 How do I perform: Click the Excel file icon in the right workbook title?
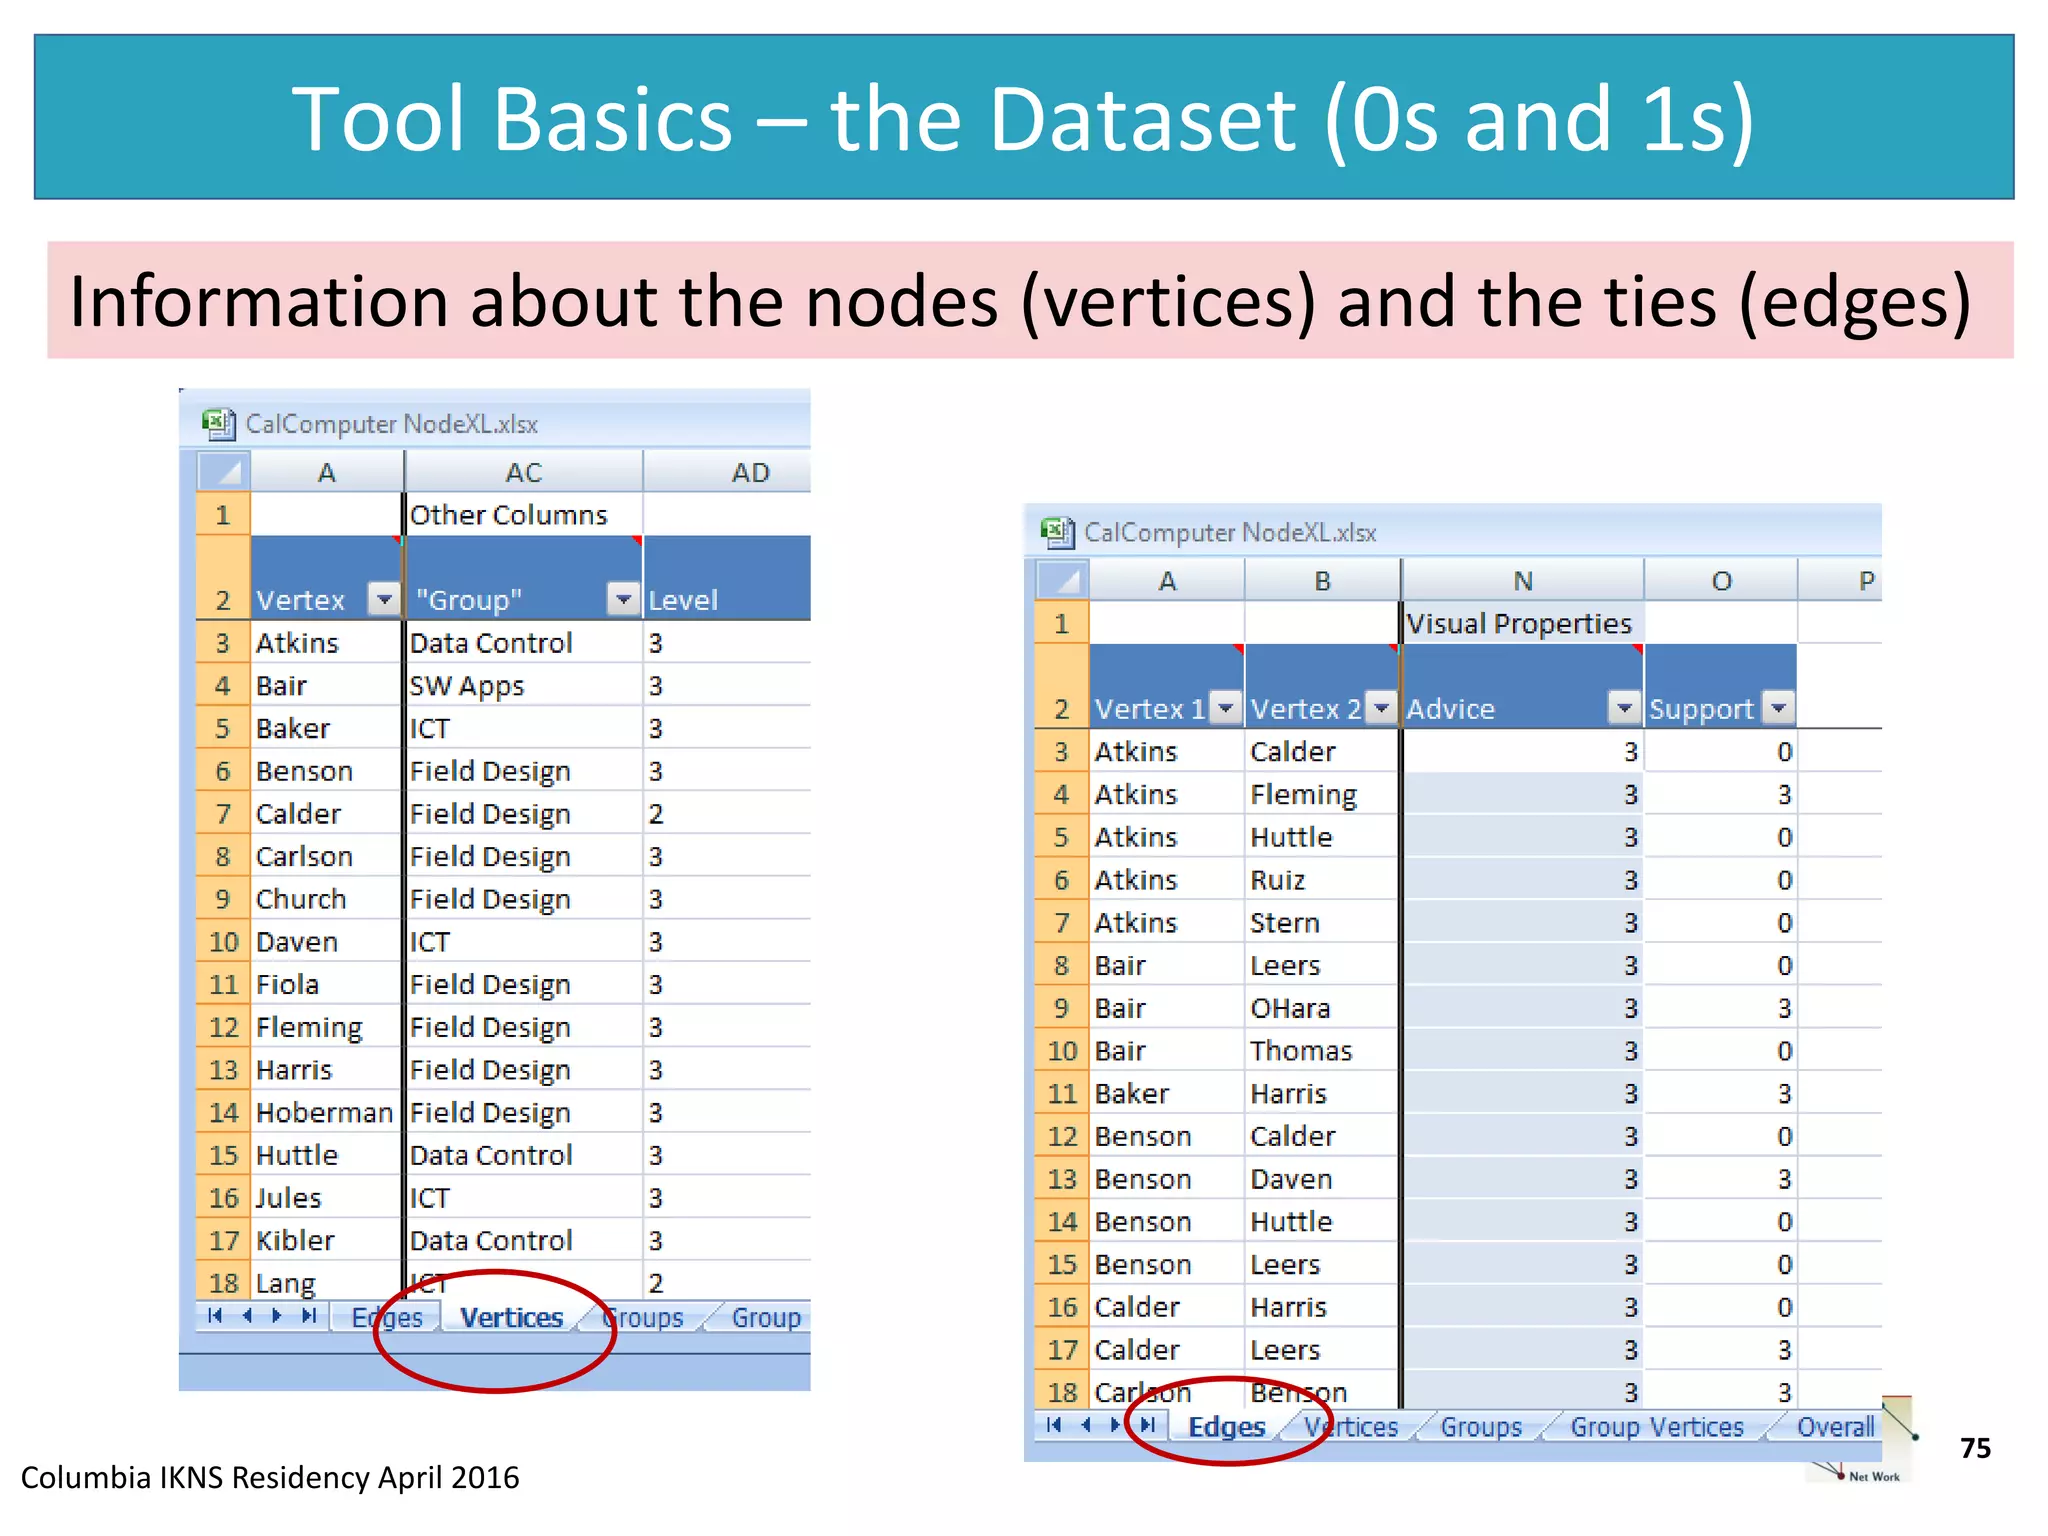(x=1057, y=532)
